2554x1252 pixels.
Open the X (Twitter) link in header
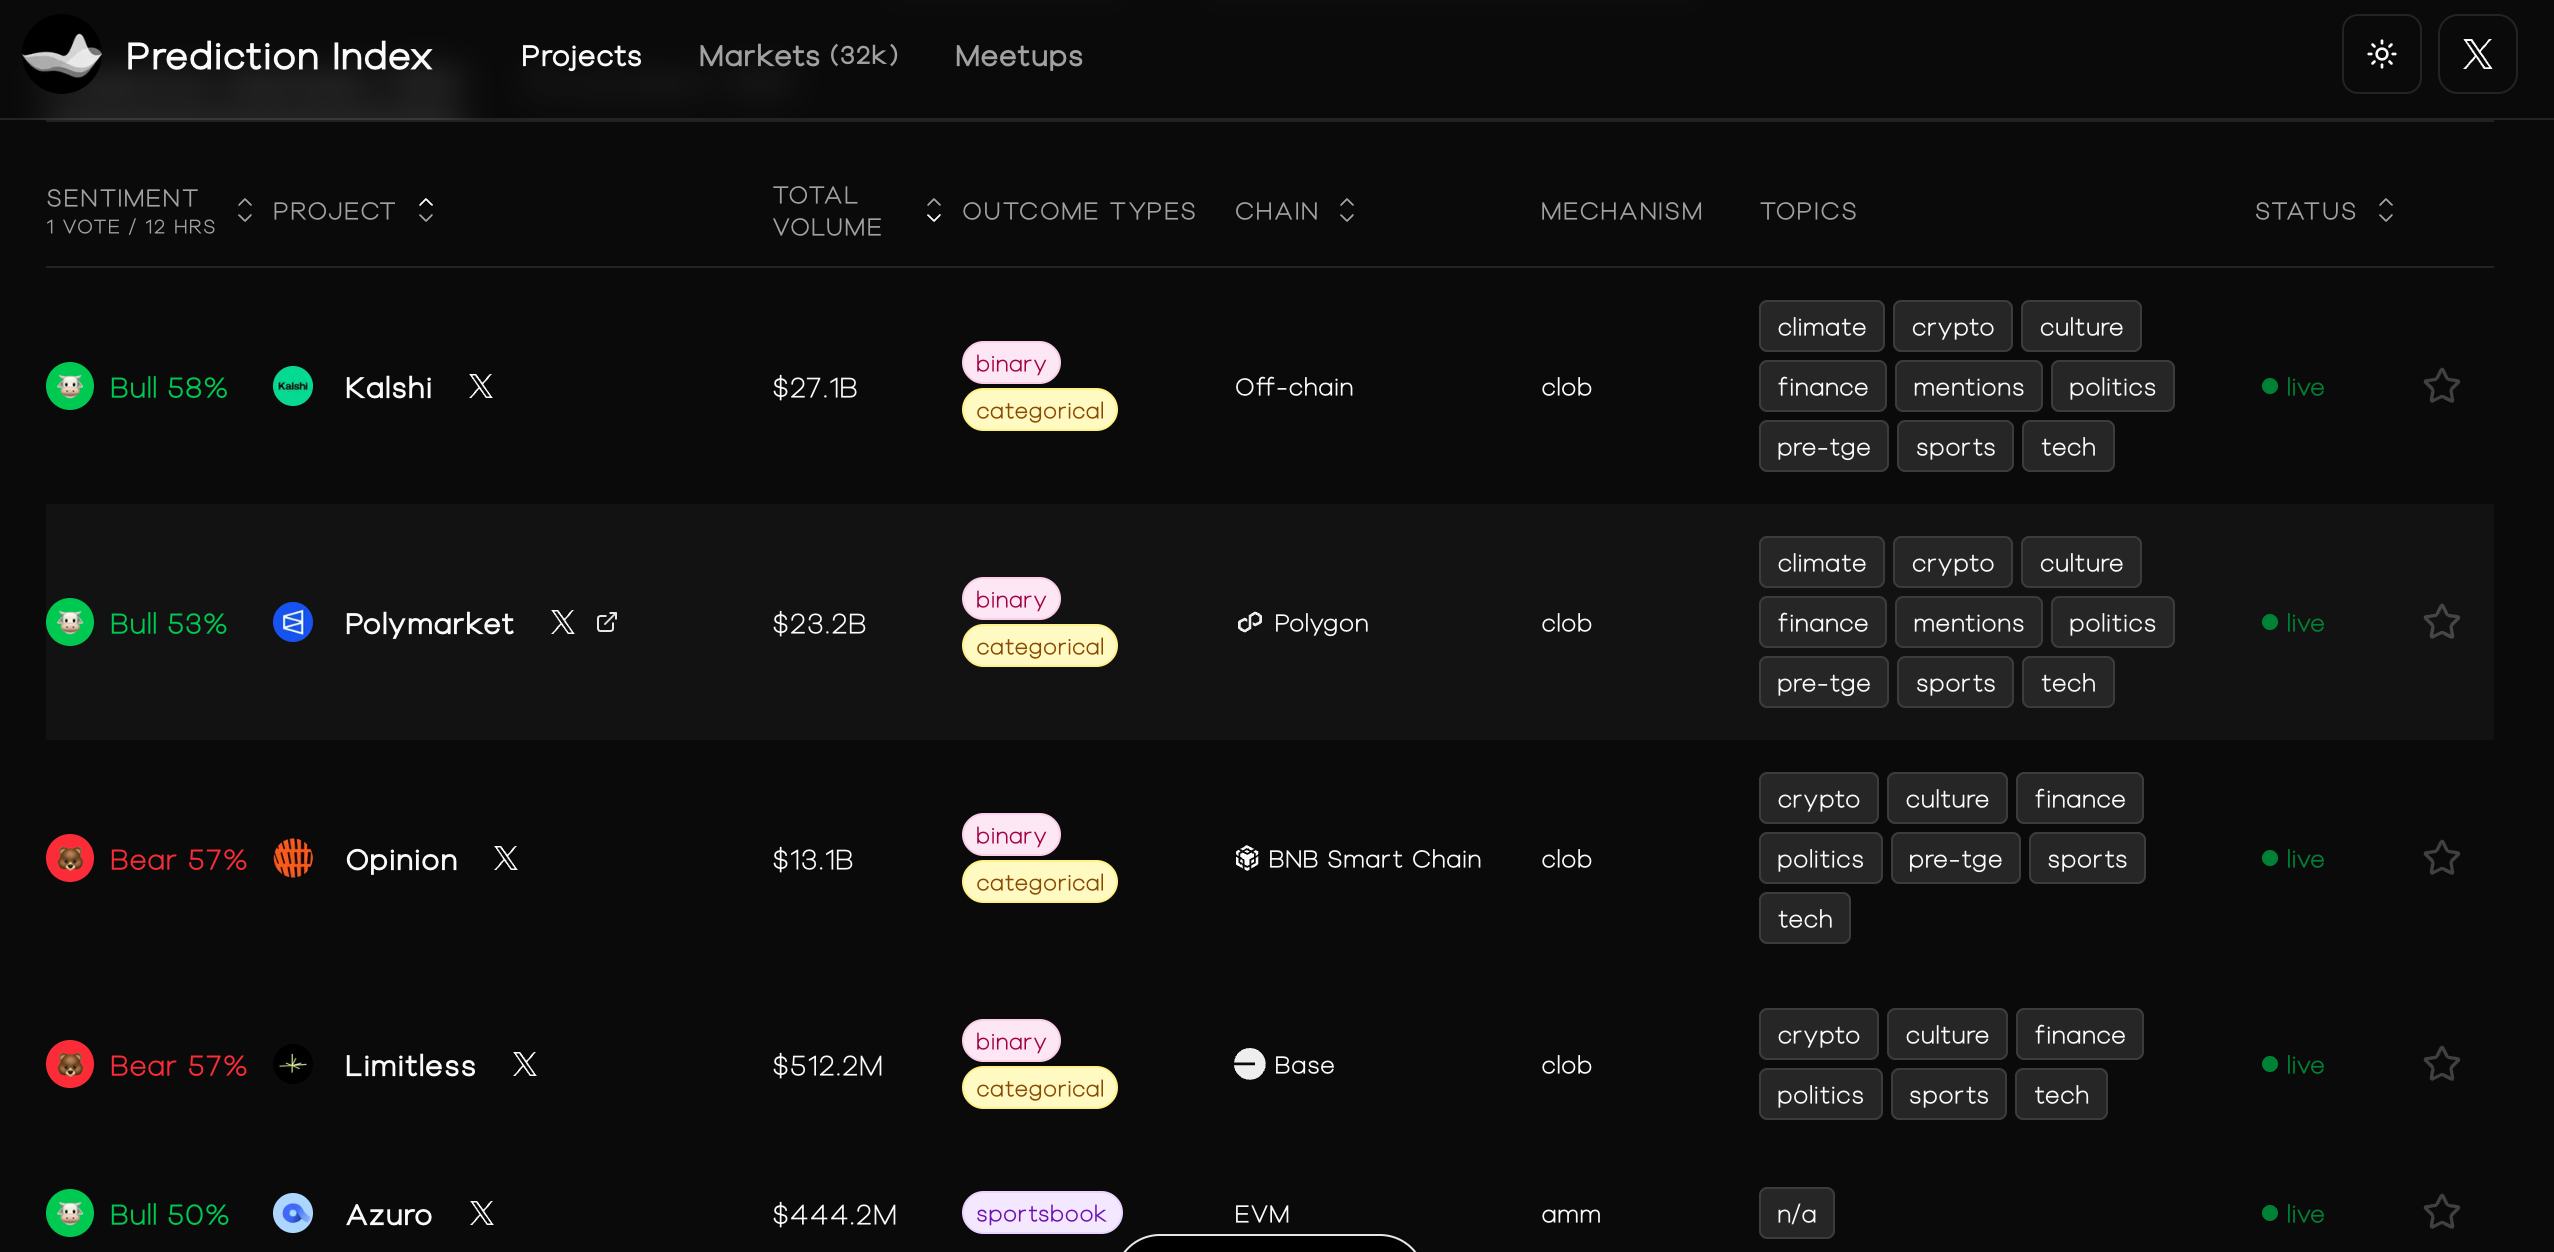click(2476, 54)
